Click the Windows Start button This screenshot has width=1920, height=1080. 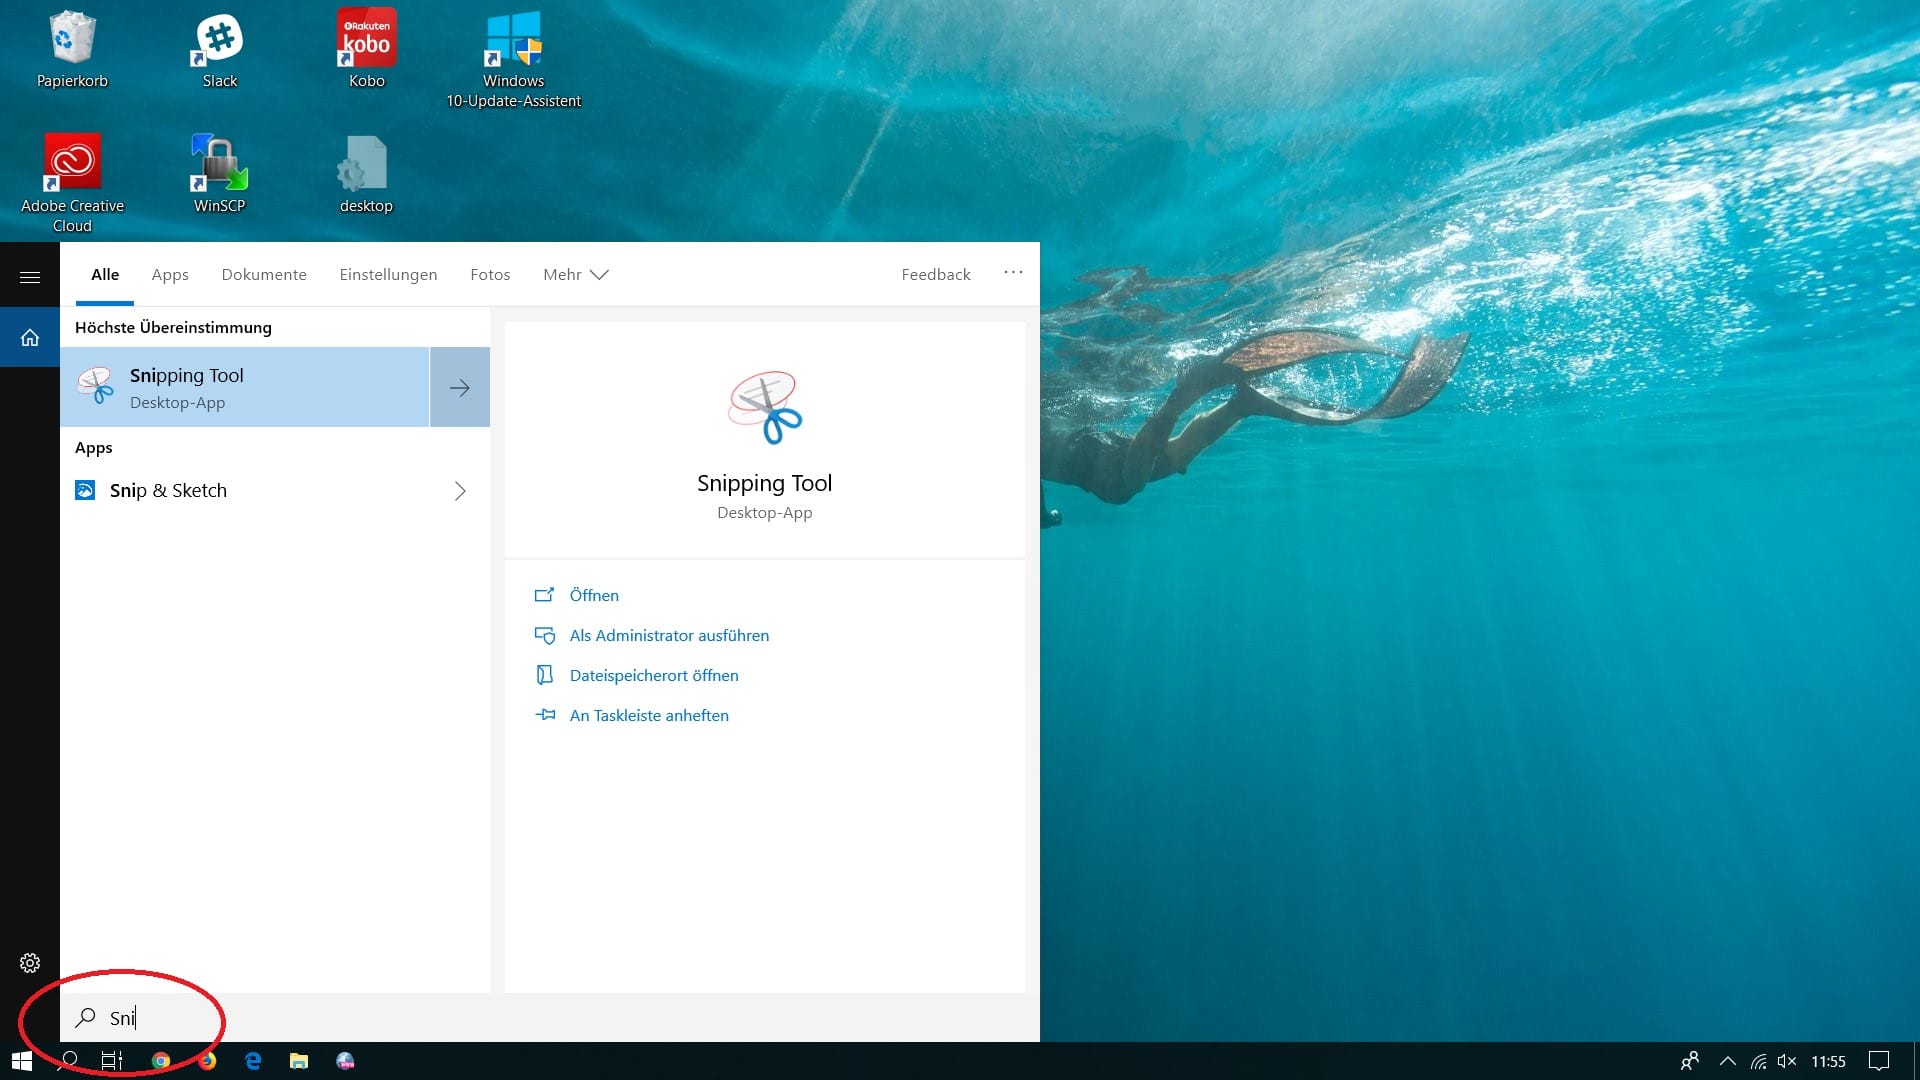click(22, 1061)
